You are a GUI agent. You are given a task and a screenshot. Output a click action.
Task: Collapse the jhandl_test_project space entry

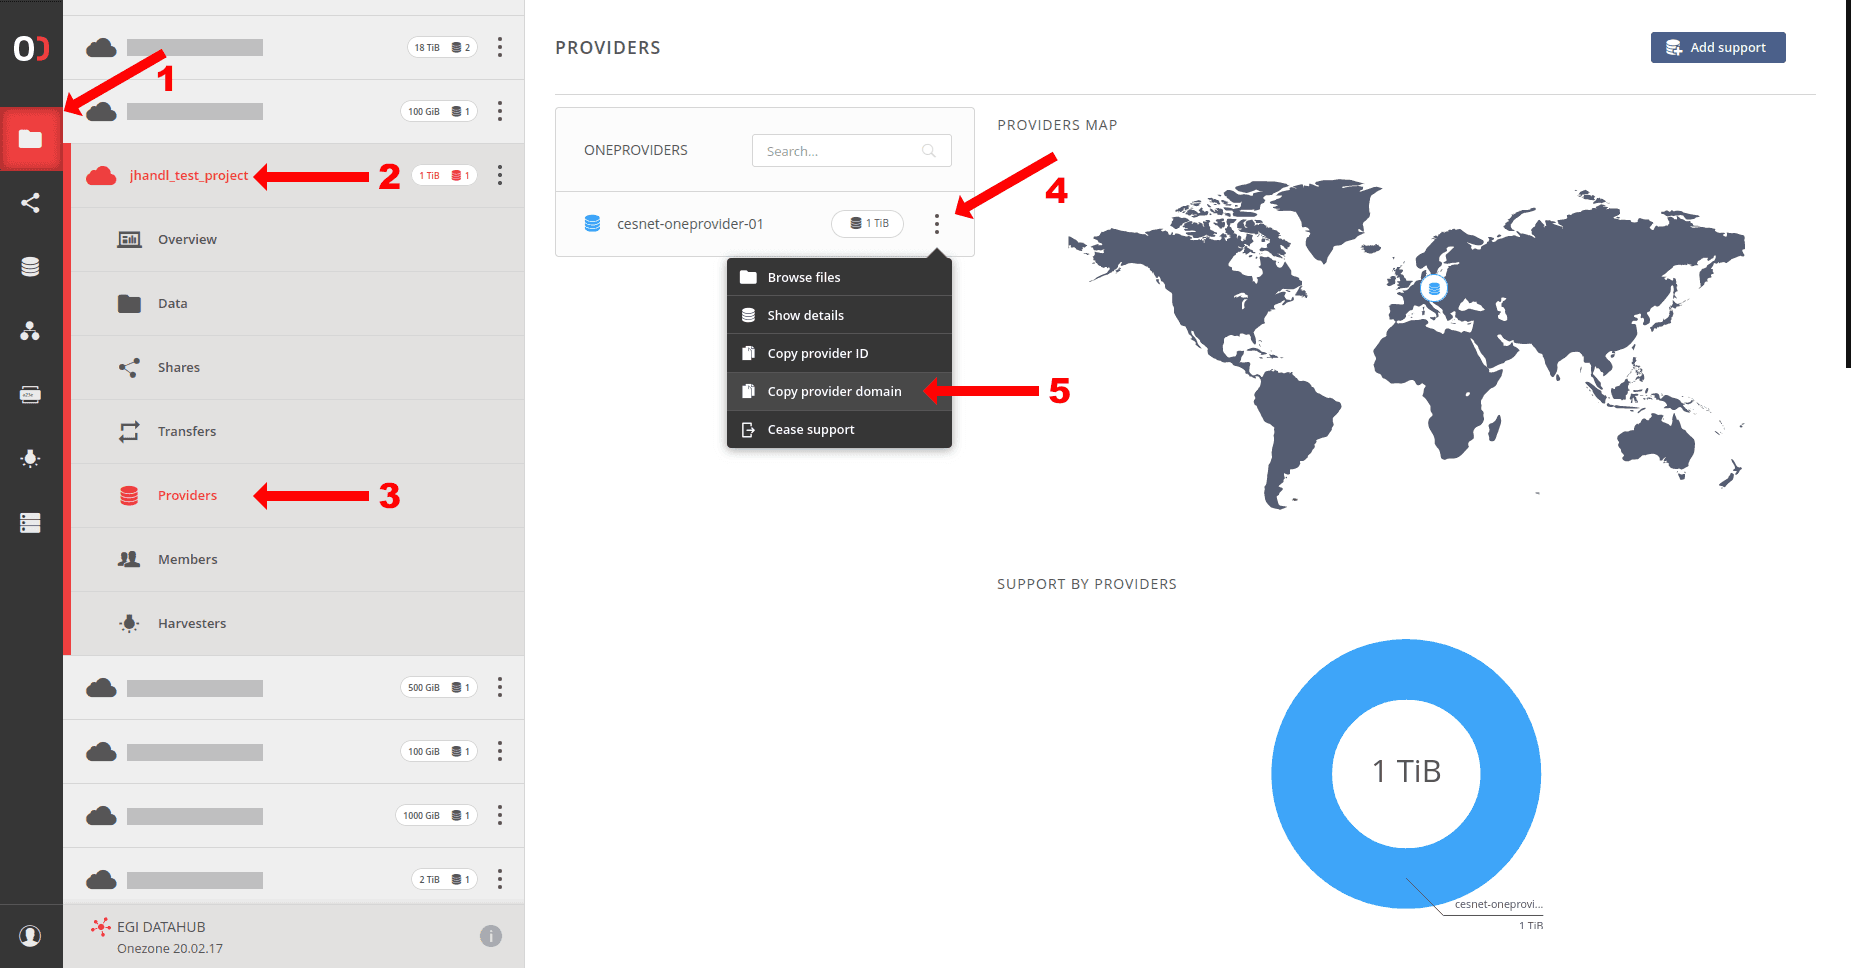click(x=188, y=176)
